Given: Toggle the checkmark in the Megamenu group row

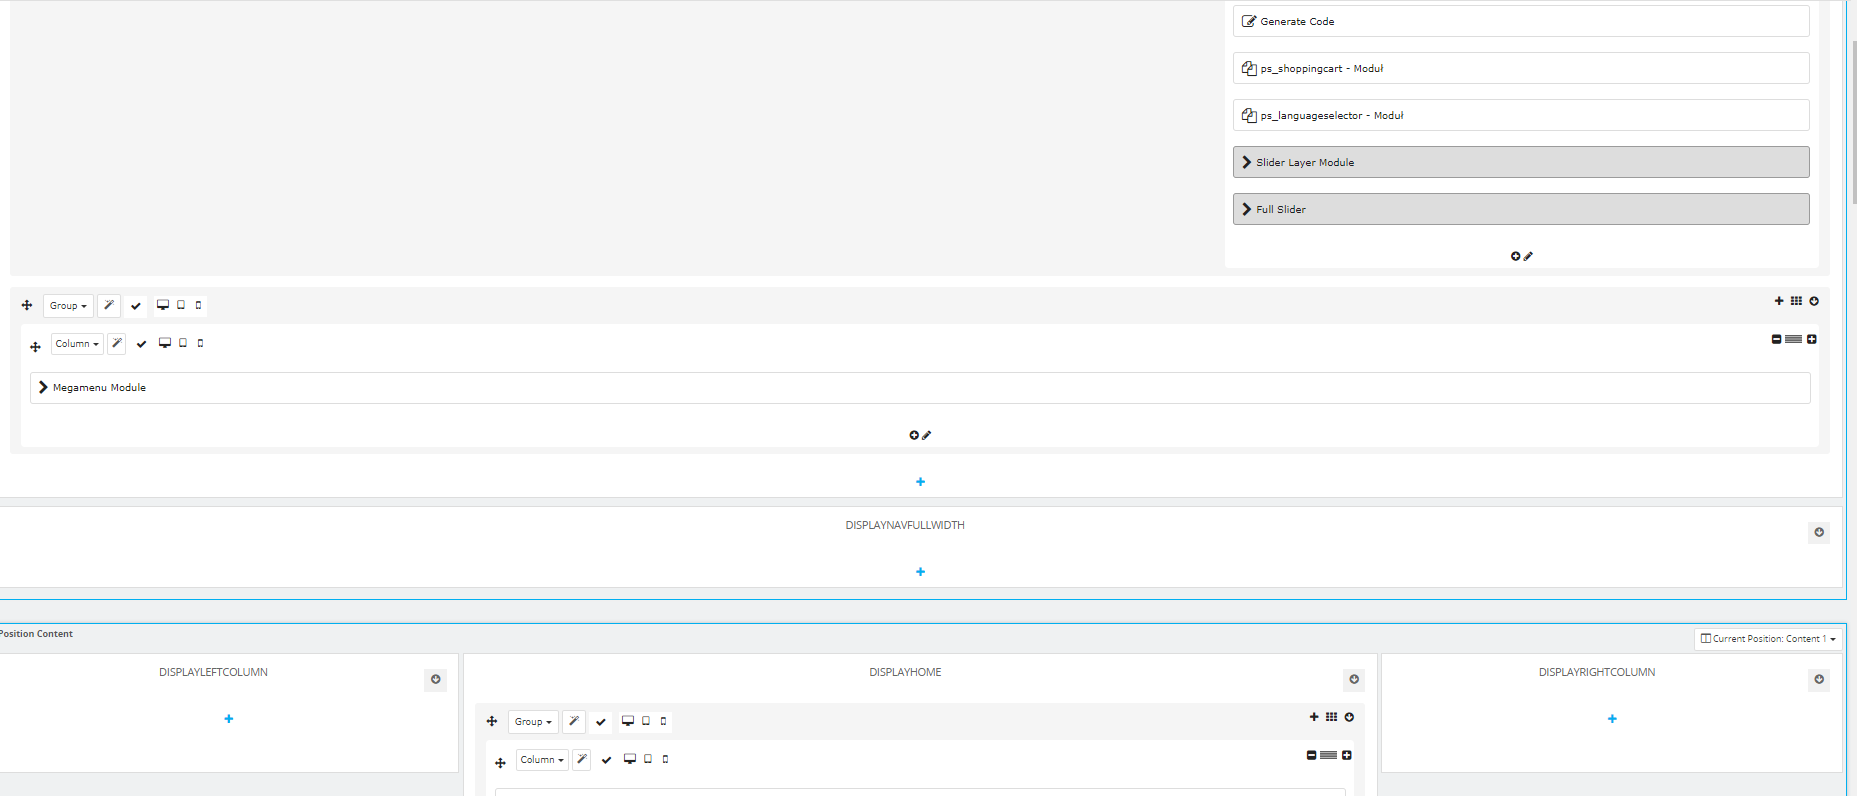Looking at the screenshot, I should pos(136,306).
